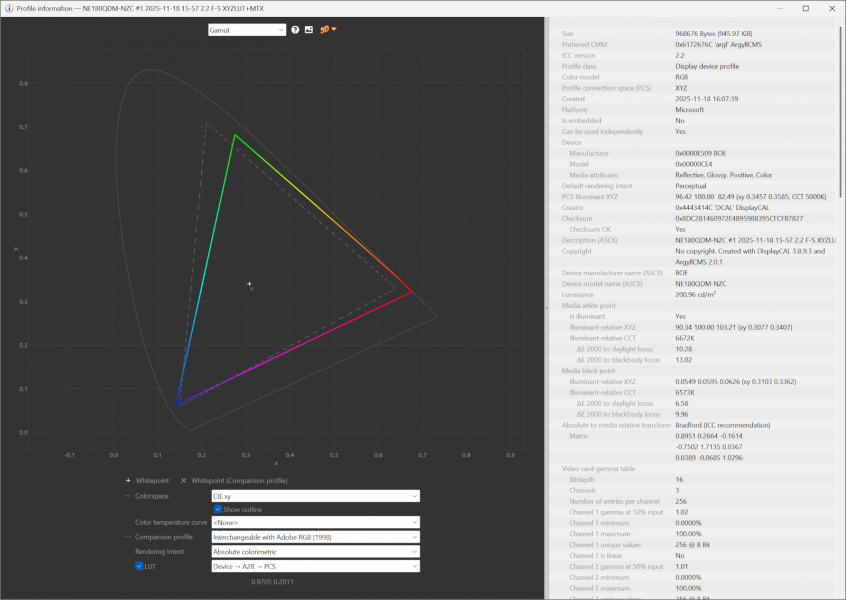Click the save graph image icon
Screen dimensions: 846x600
[309, 30]
